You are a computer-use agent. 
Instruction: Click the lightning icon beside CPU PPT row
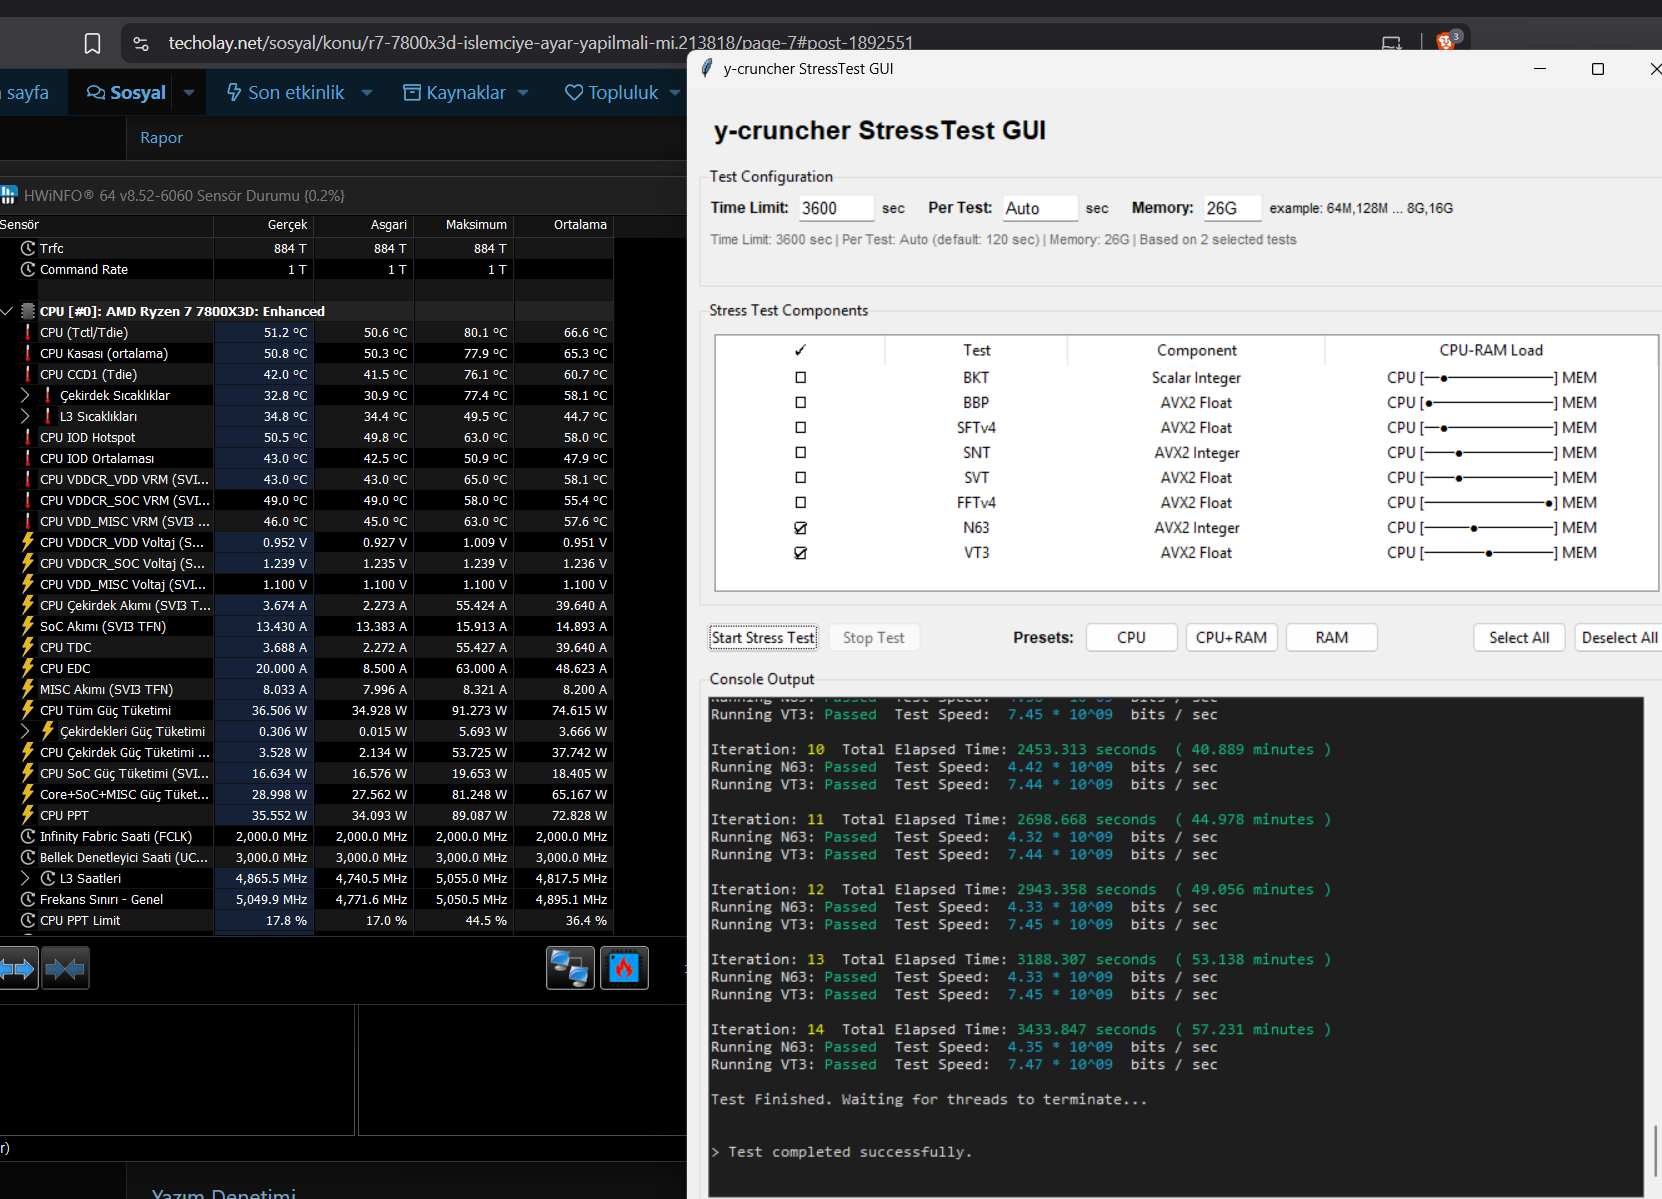[x=28, y=815]
